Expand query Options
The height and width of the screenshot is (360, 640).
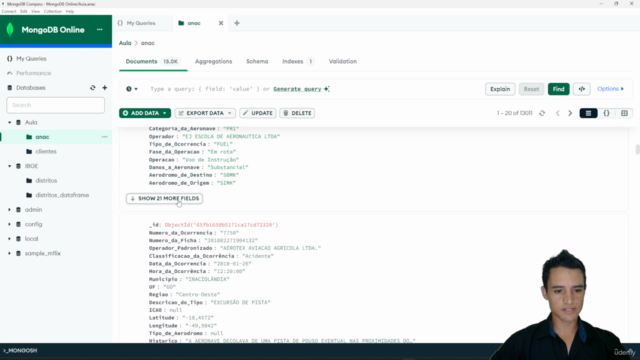click(610, 89)
